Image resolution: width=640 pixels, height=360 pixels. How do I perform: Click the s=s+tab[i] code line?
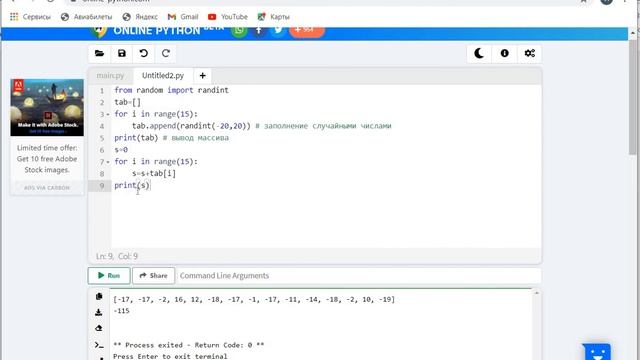coord(154,173)
